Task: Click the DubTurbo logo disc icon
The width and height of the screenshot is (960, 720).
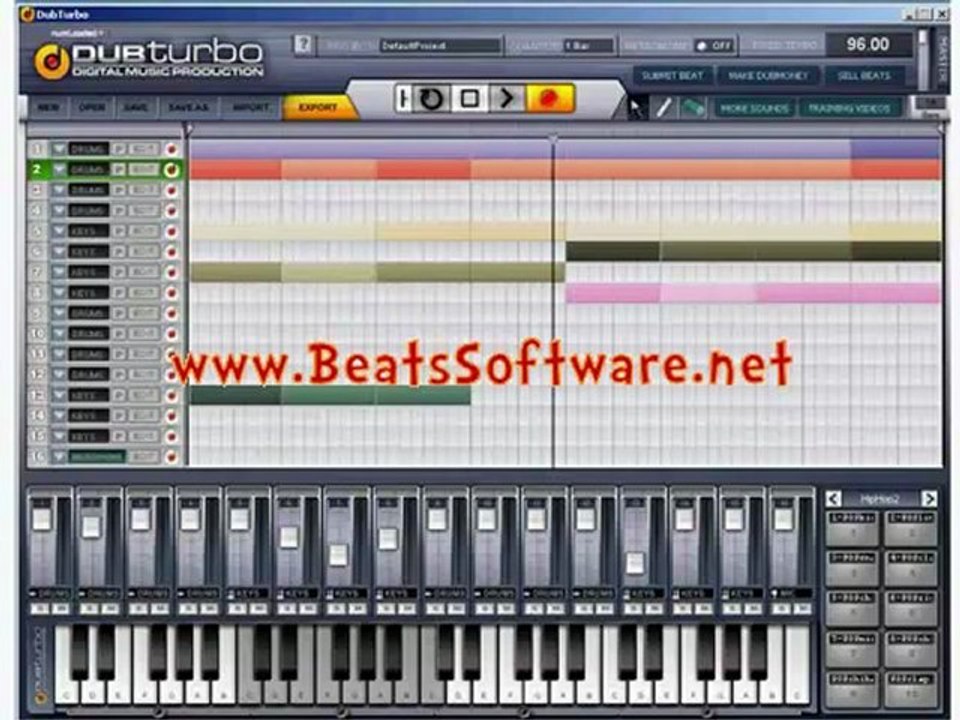Action: click(x=52, y=62)
